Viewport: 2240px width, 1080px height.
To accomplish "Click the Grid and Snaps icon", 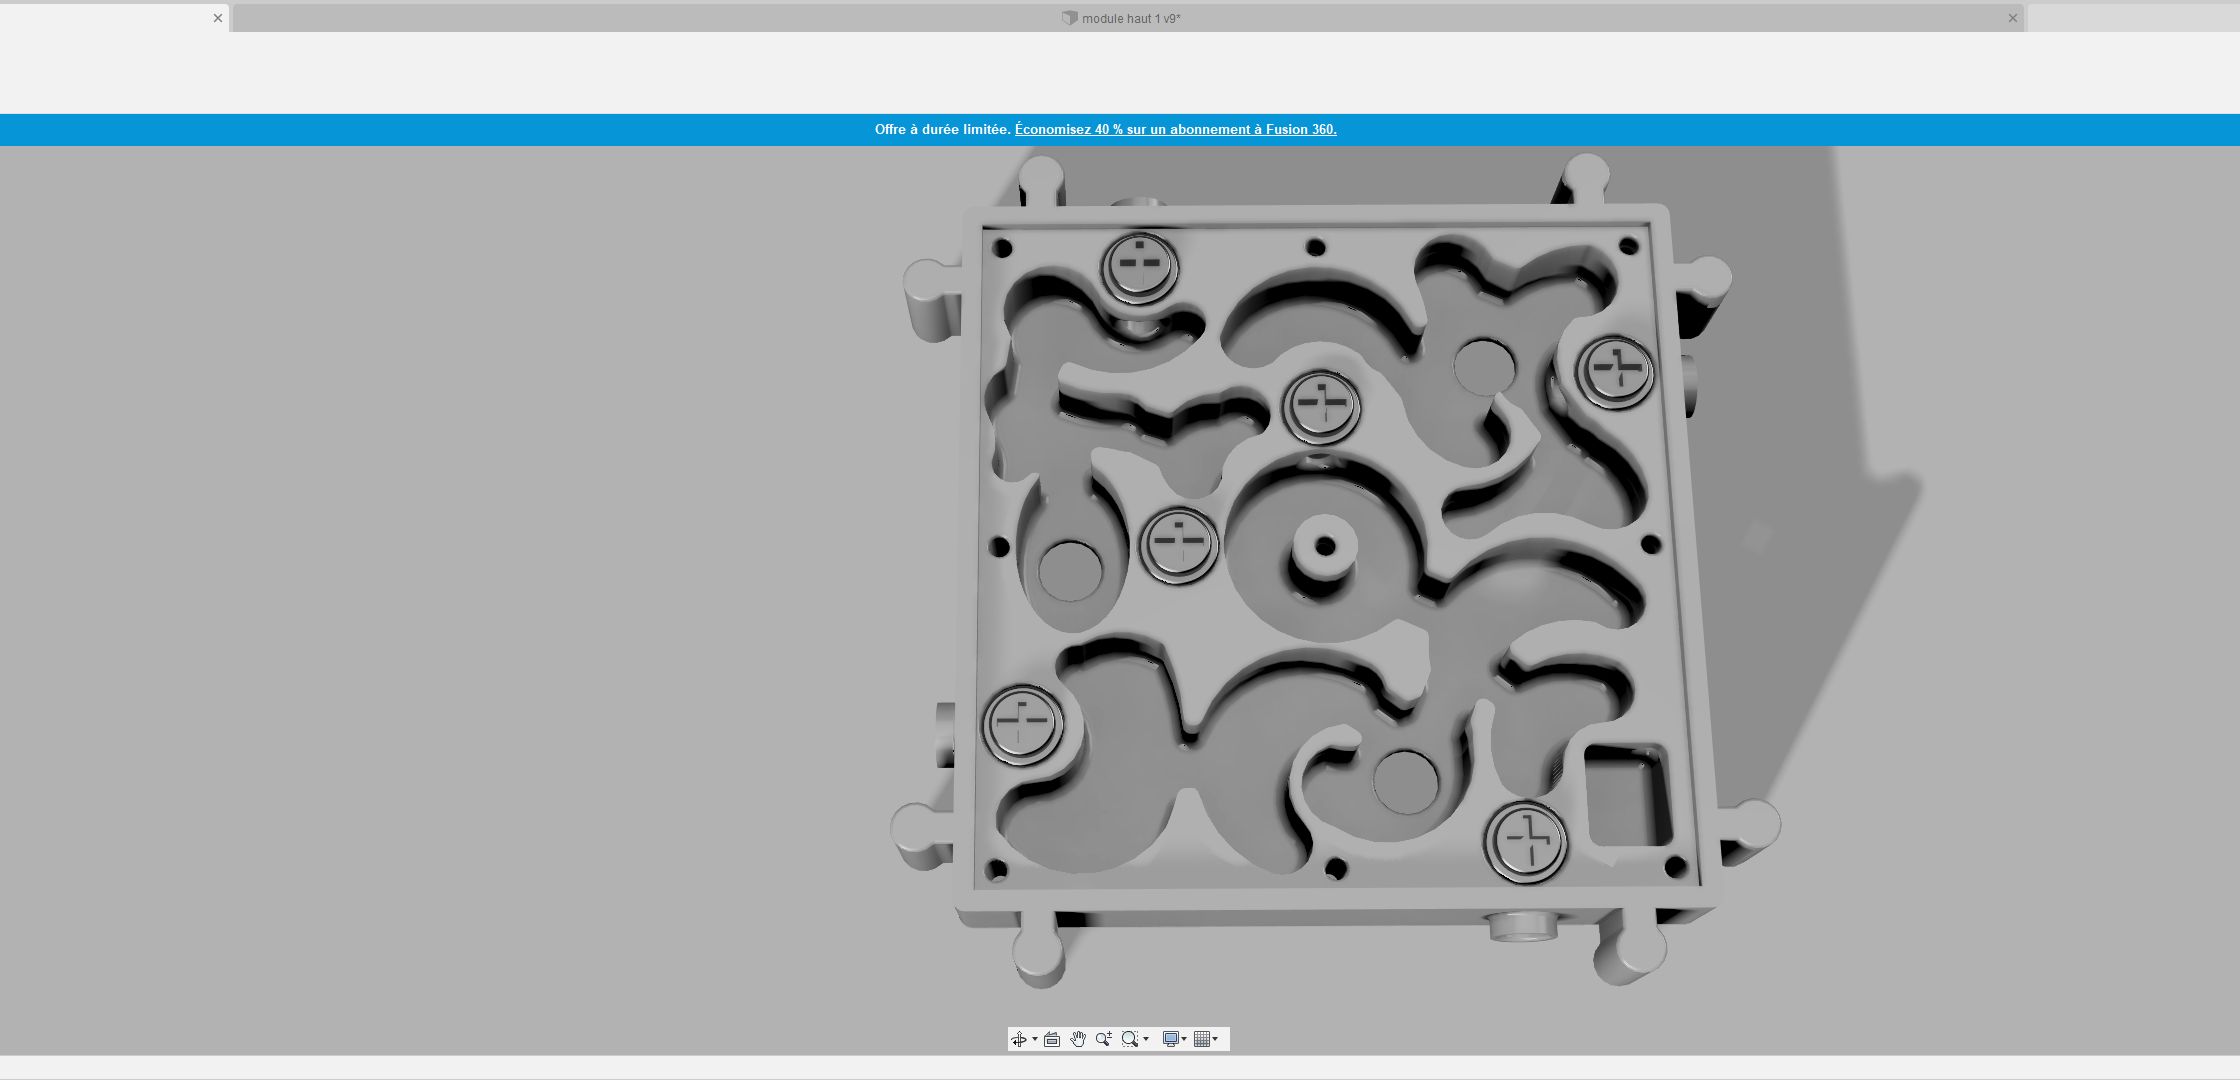I will coord(1202,1039).
